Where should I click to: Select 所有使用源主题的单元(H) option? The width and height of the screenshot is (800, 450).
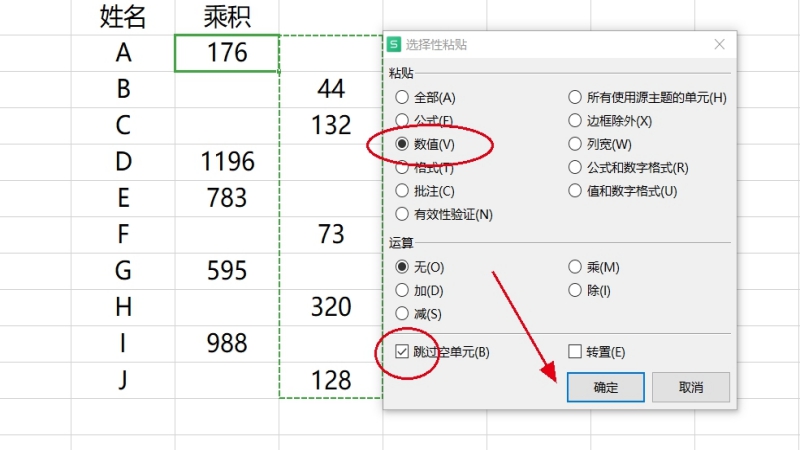(575, 98)
